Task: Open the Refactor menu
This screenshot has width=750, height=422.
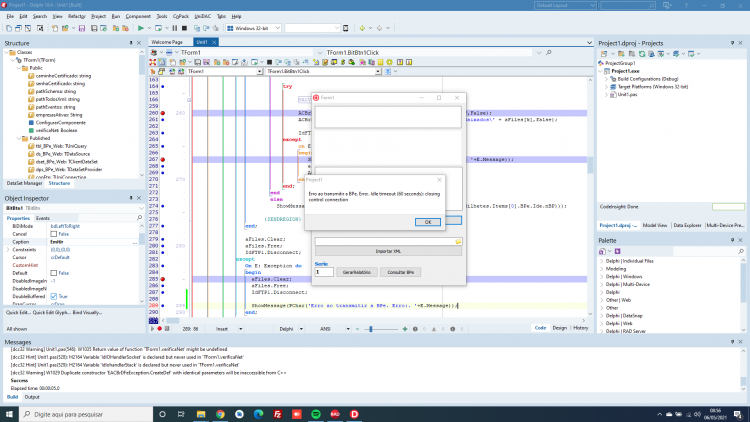Action: tap(77, 16)
